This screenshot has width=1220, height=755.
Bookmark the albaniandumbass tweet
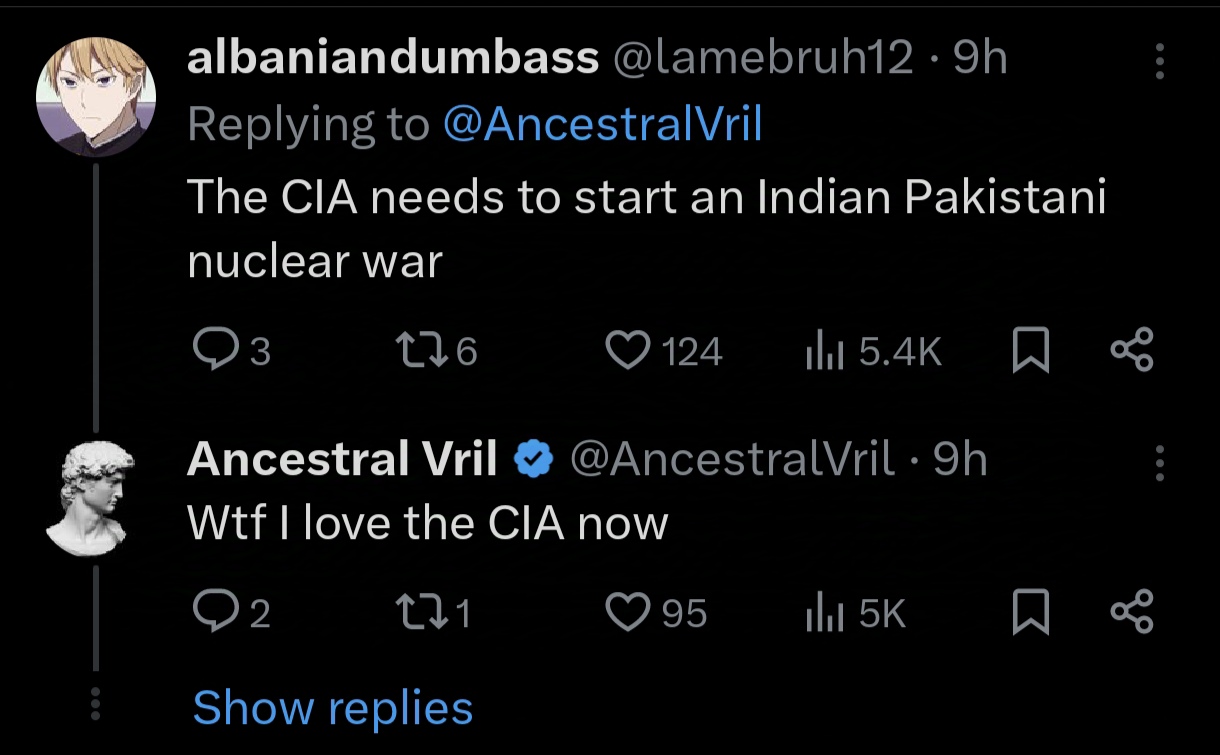[x=1031, y=352]
